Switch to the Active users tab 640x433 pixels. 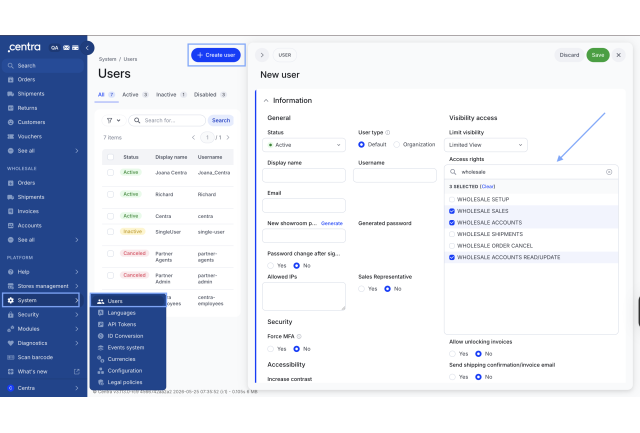135,95
